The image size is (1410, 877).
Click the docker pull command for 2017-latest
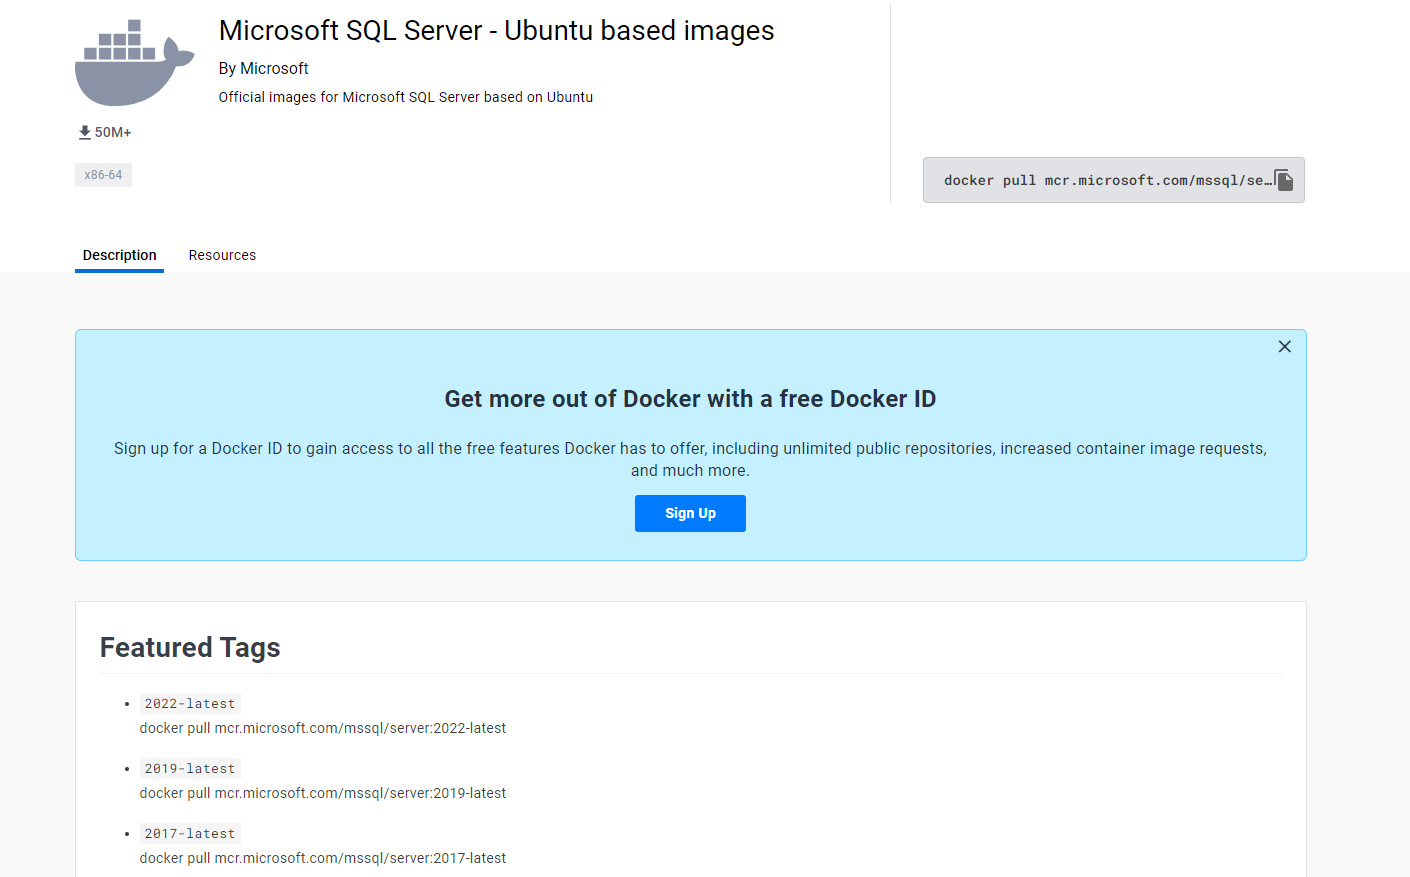pos(322,857)
